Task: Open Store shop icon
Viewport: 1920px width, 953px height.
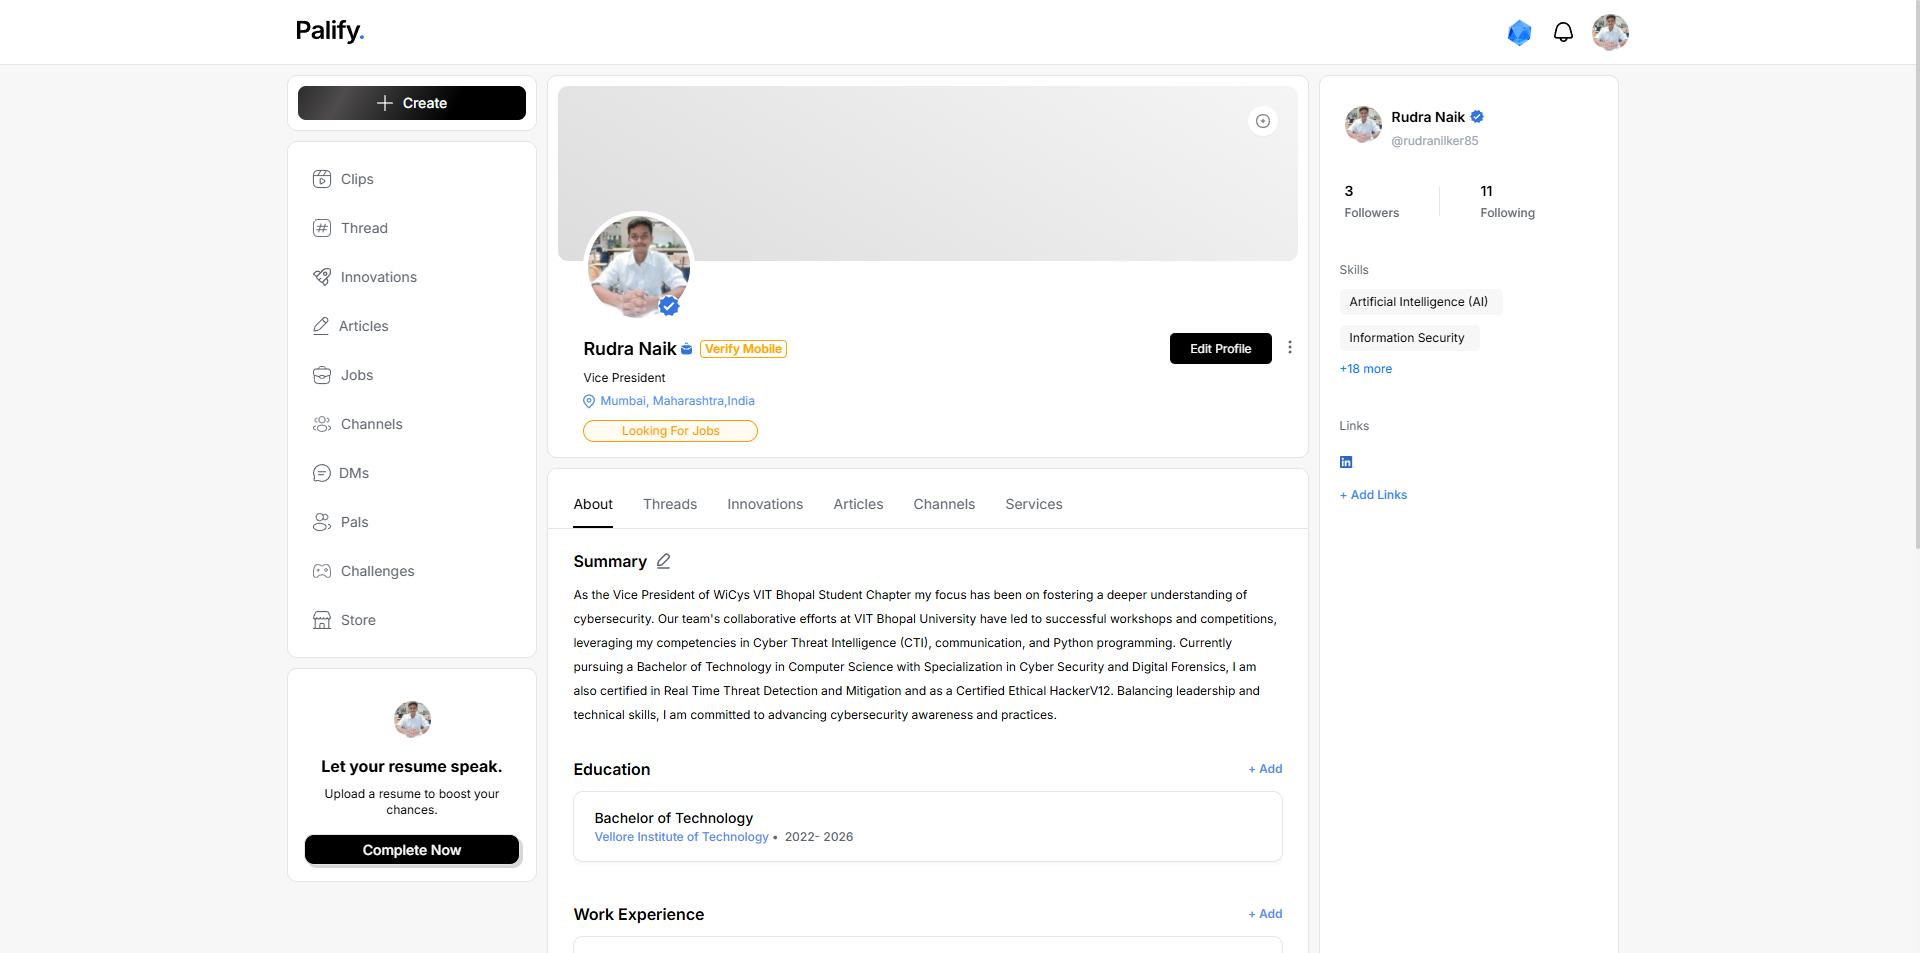Action: click(x=321, y=620)
